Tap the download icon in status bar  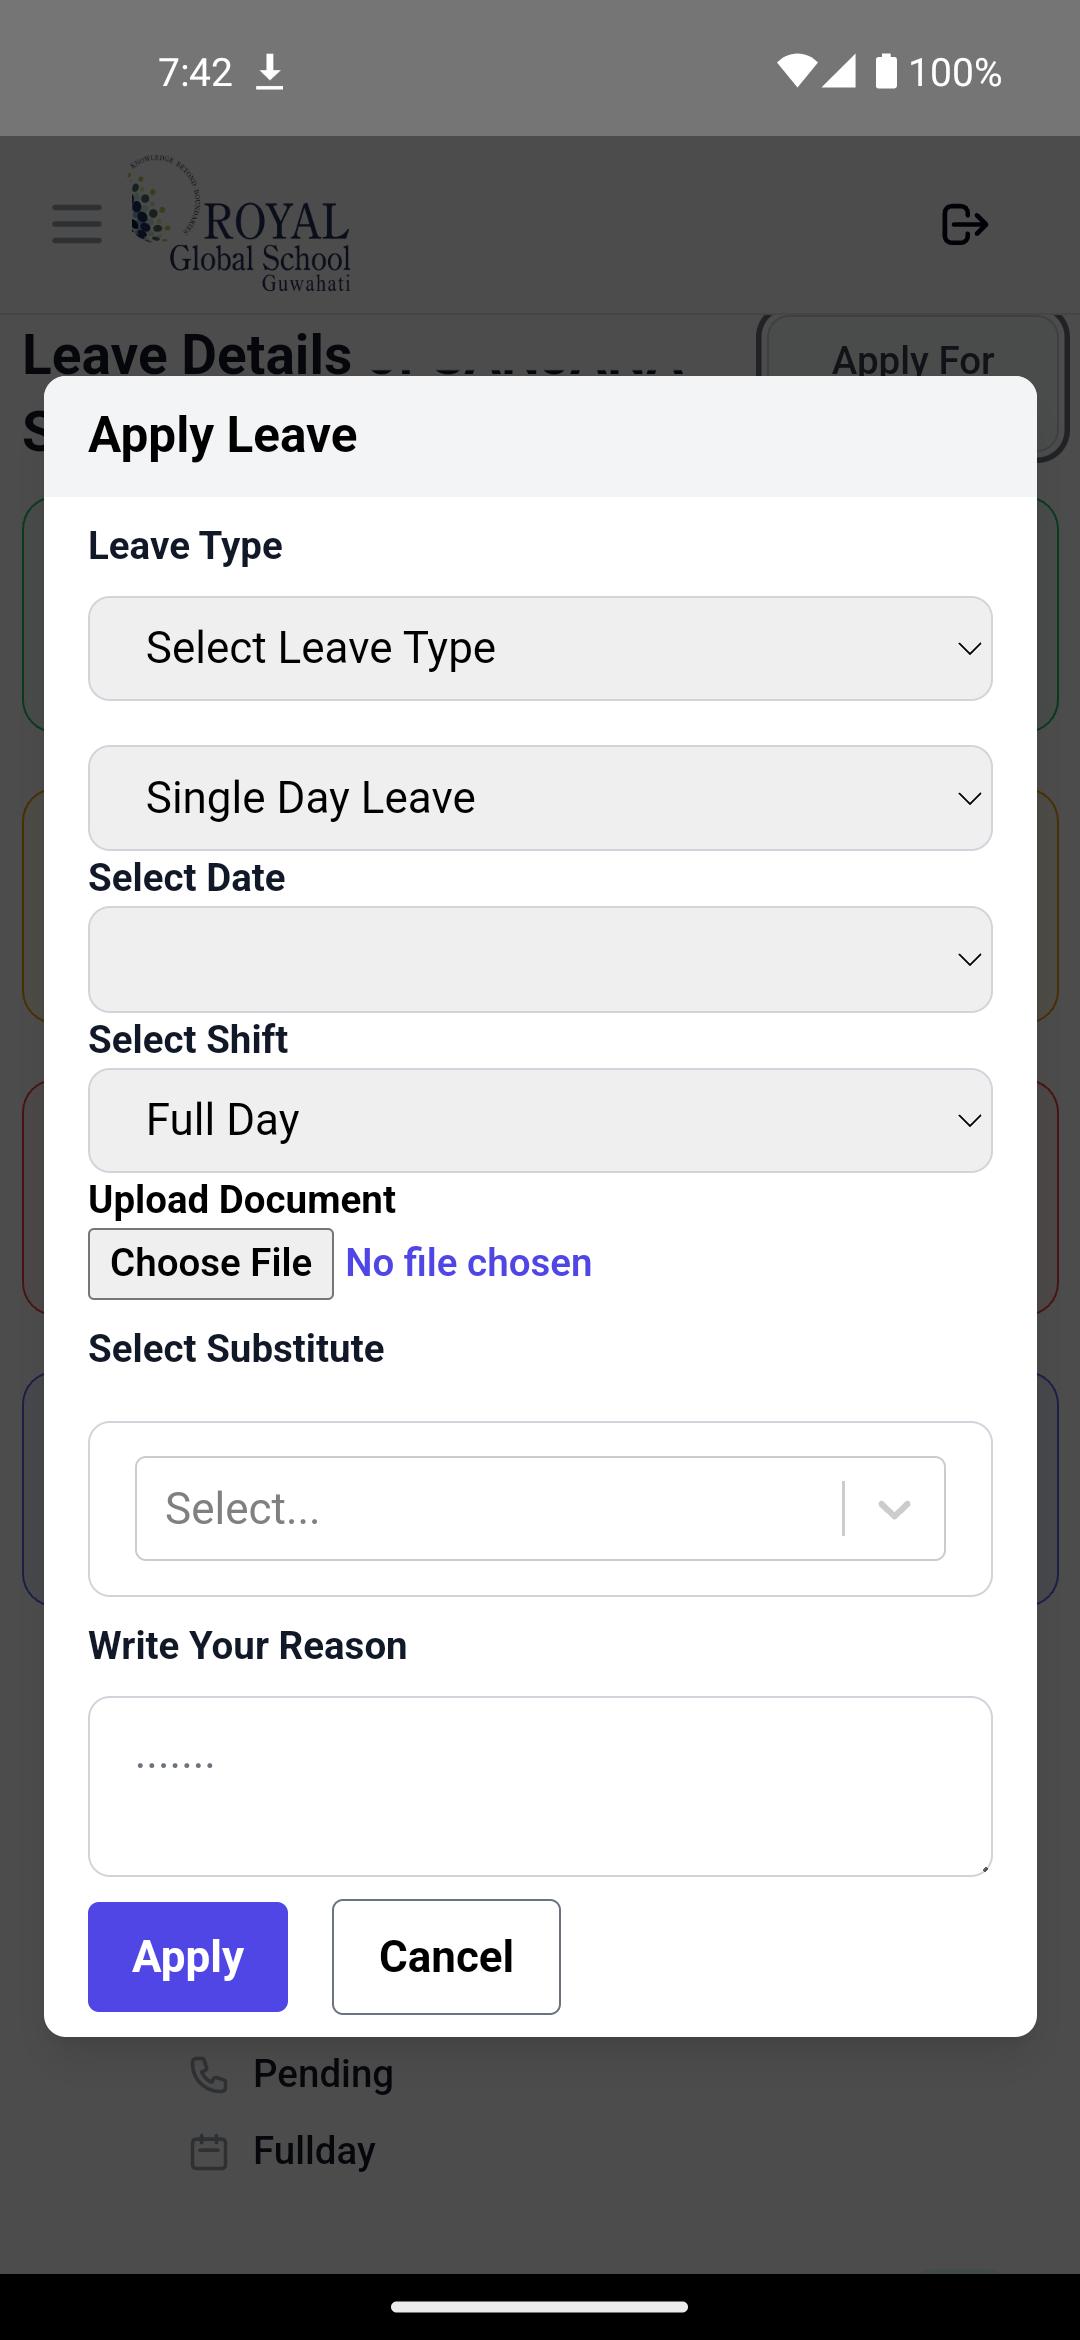point(269,72)
